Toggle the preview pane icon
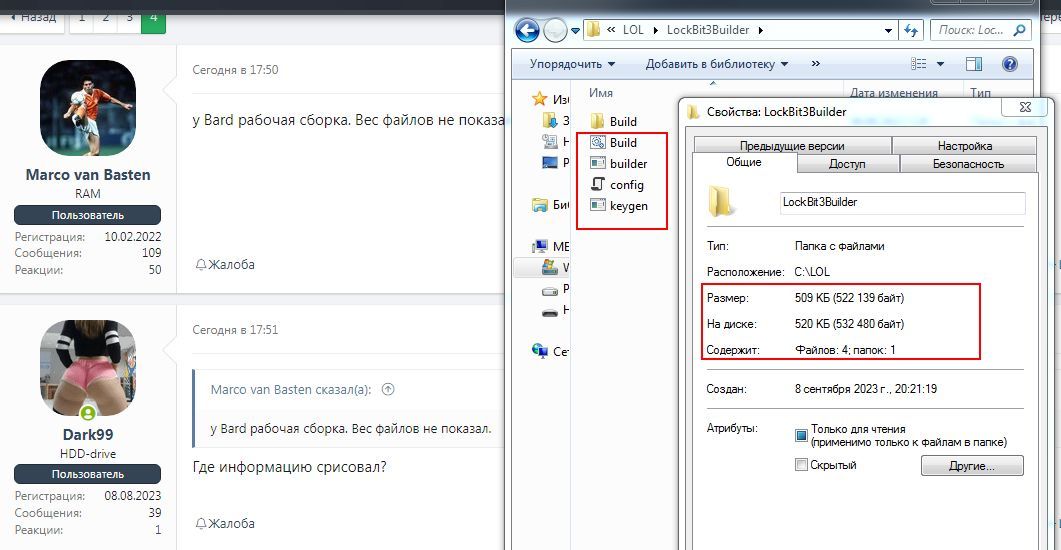 (x=974, y=64)
